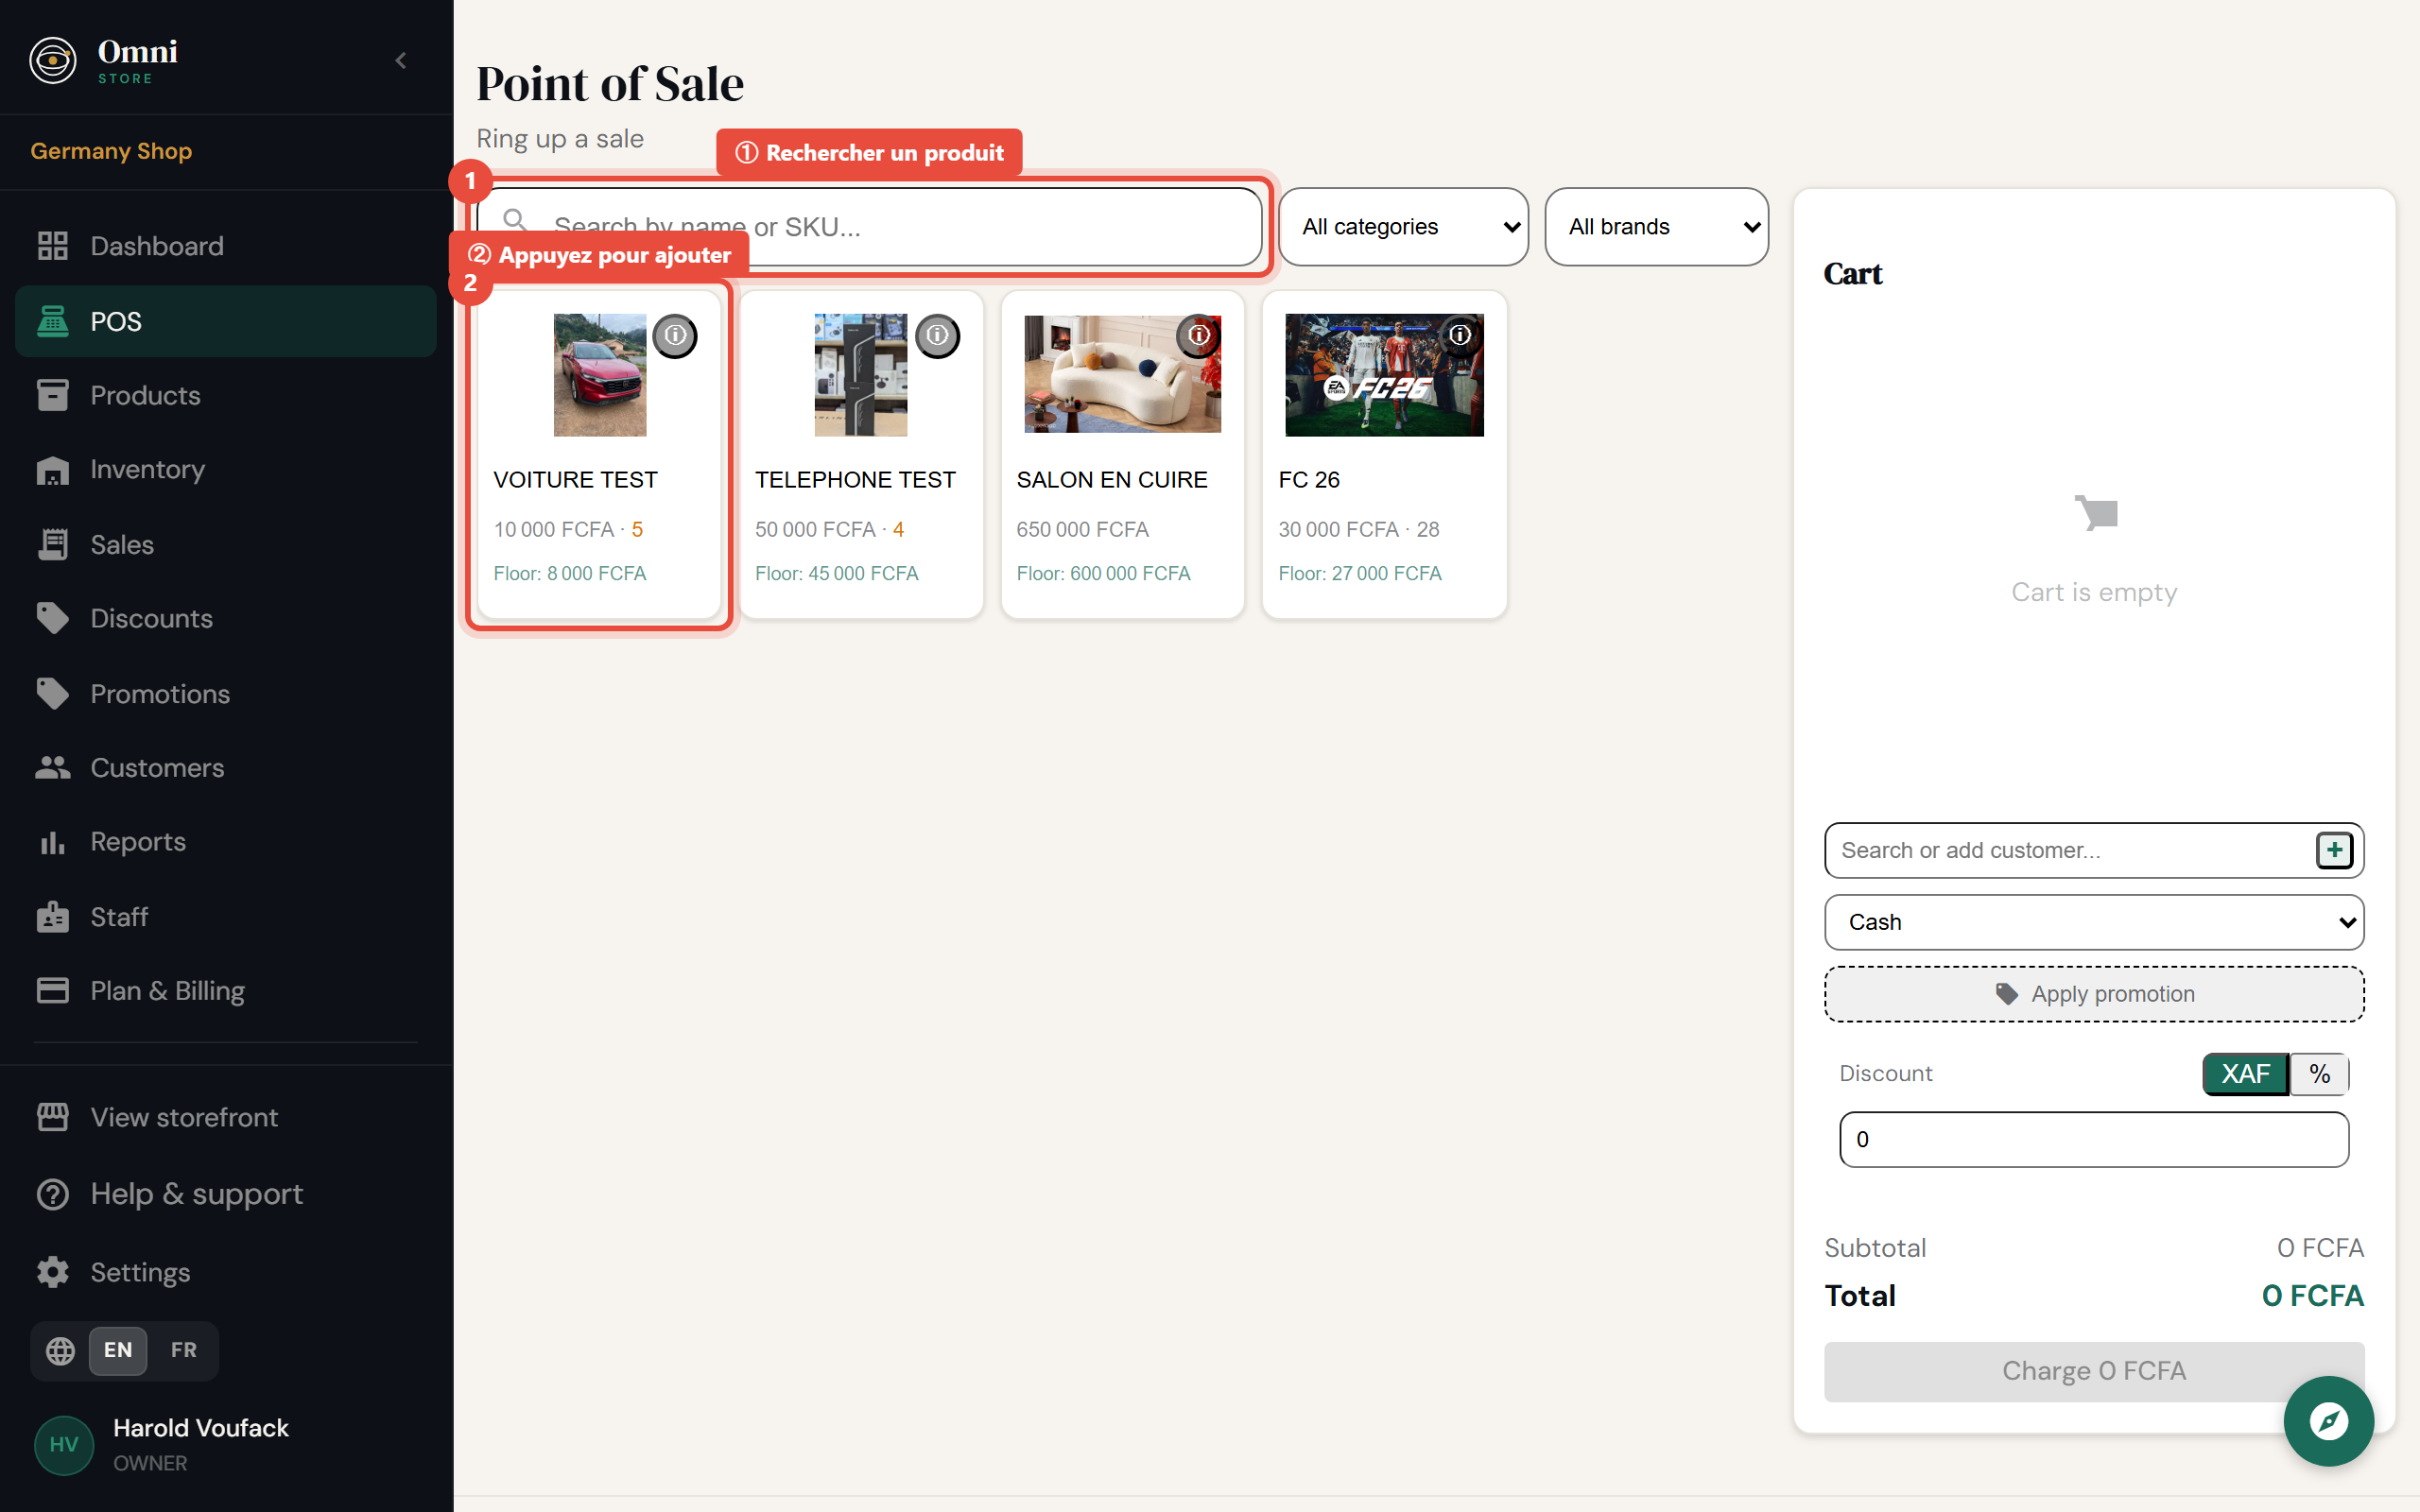Click the 650 000 FCFA price text

[x=1082, y=529]
